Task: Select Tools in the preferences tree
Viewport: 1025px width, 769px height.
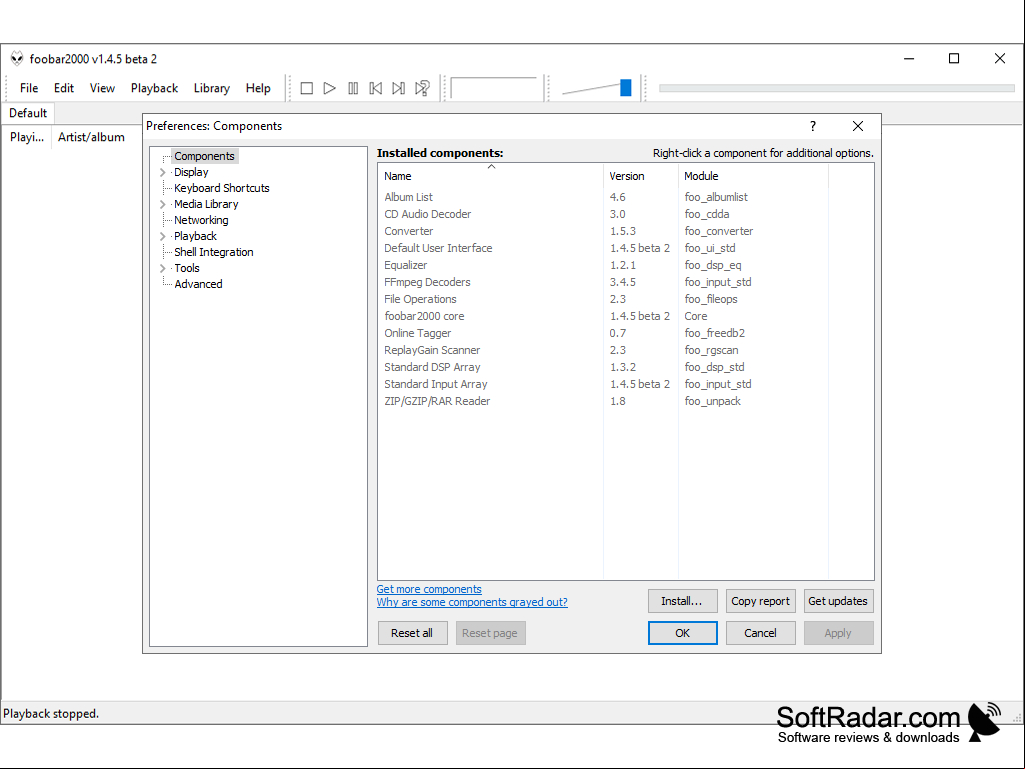Action: click(x=186, y=269)
